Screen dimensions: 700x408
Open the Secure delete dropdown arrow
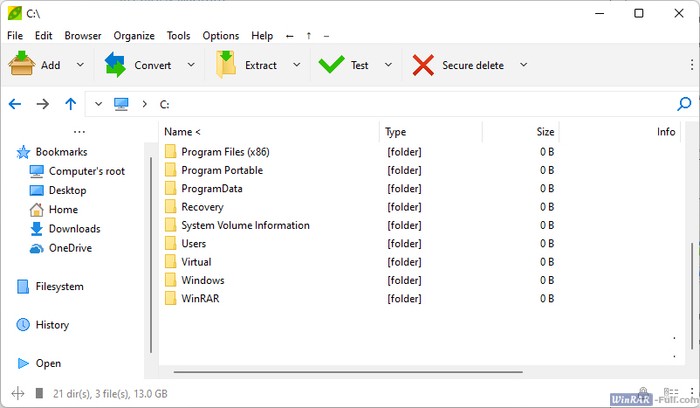pos(523,65)
